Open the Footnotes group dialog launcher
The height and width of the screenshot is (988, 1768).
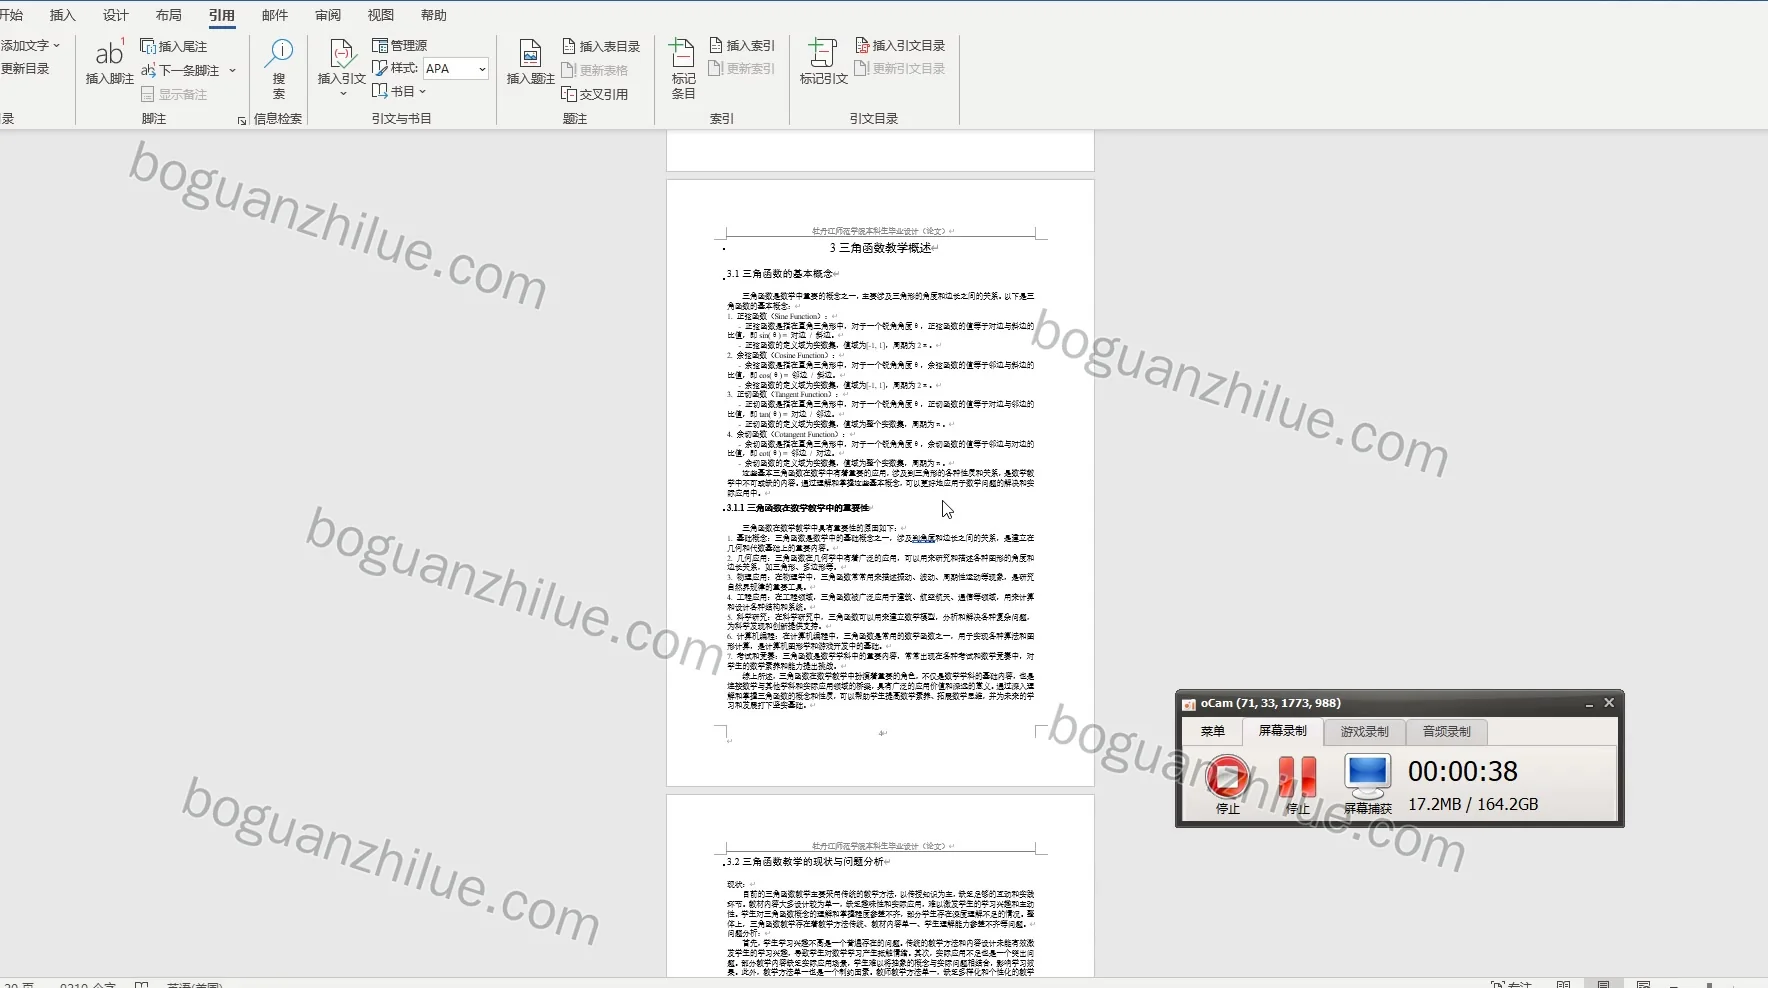[x=241, y=120]
